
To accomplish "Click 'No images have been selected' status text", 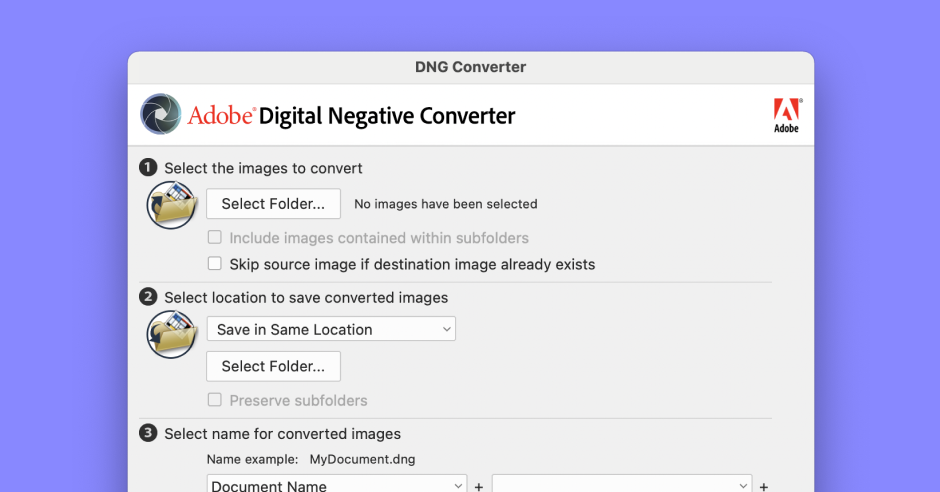I will pyautogui.click(x=445, y=204).
